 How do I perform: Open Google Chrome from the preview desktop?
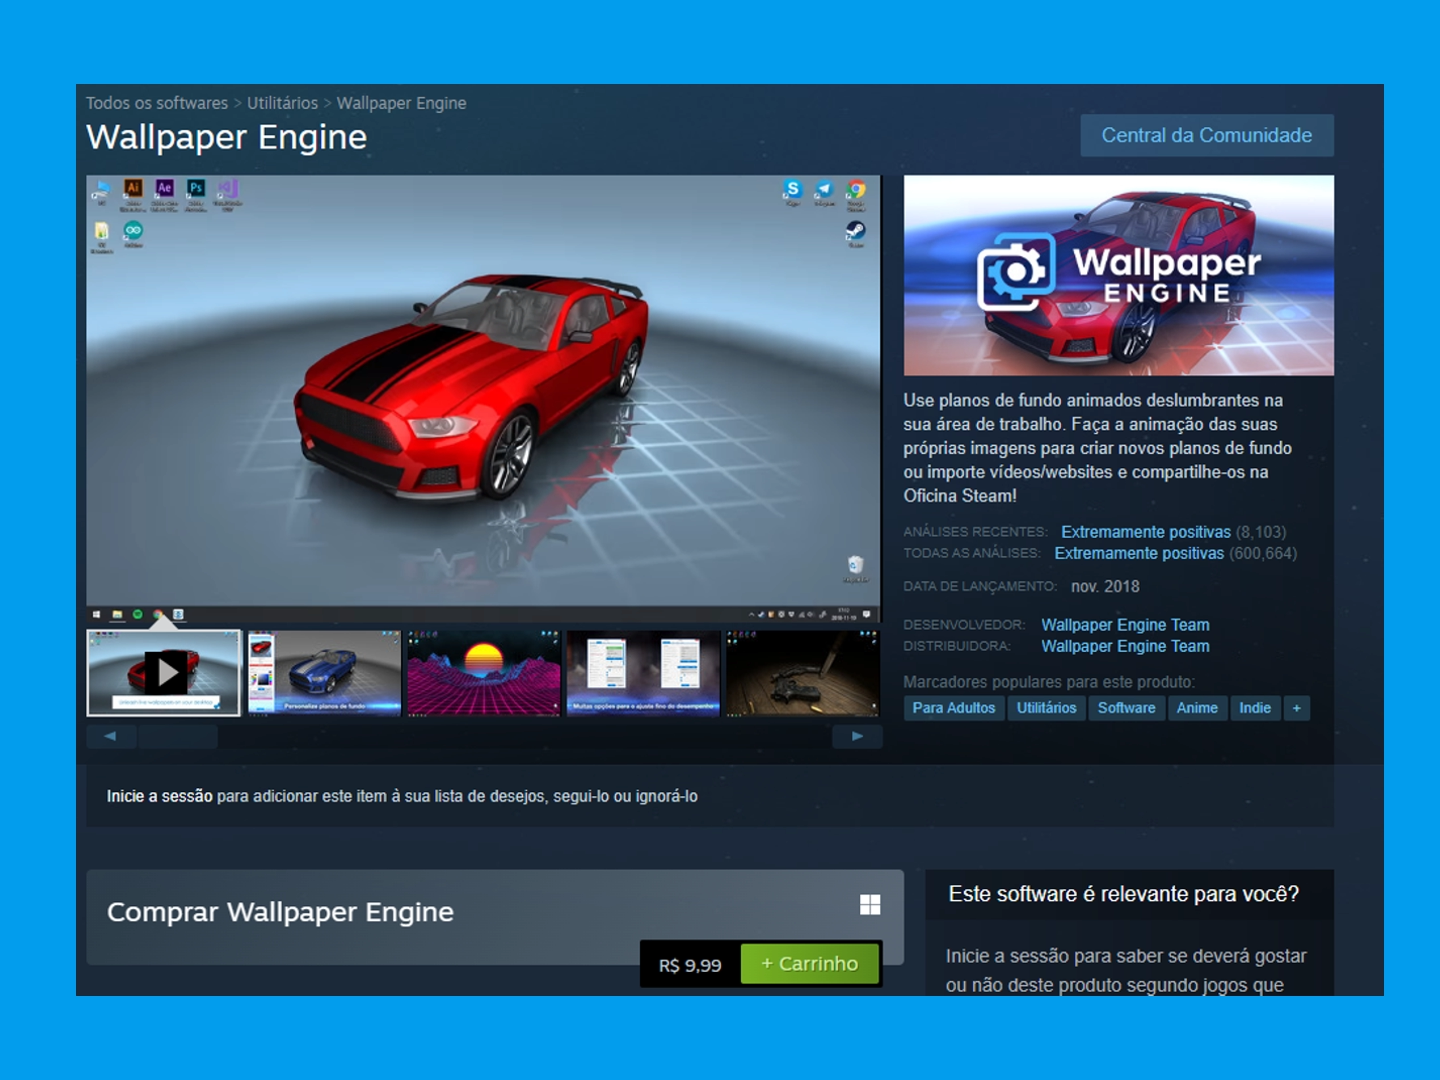pyautogui.click(x=855, y=189)
